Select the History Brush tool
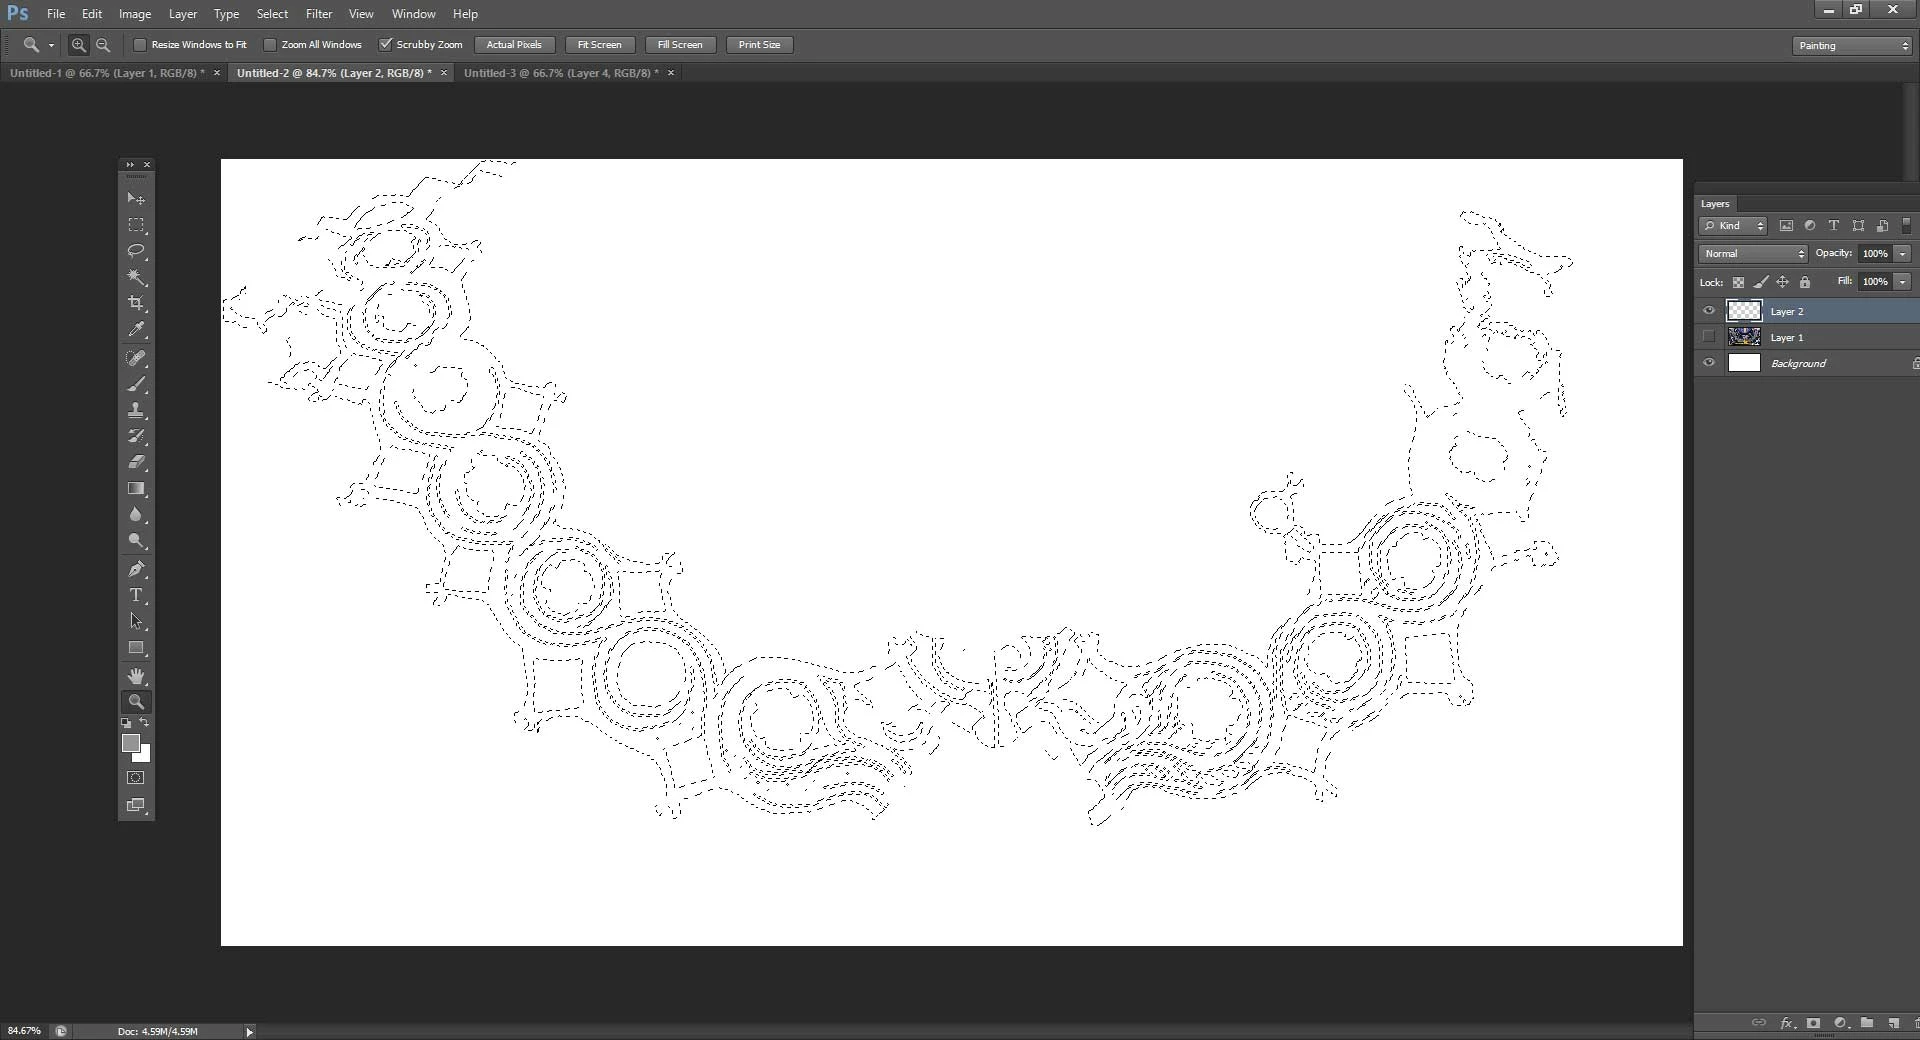This screenshot has height=1040, width=1920. point(136,436)
